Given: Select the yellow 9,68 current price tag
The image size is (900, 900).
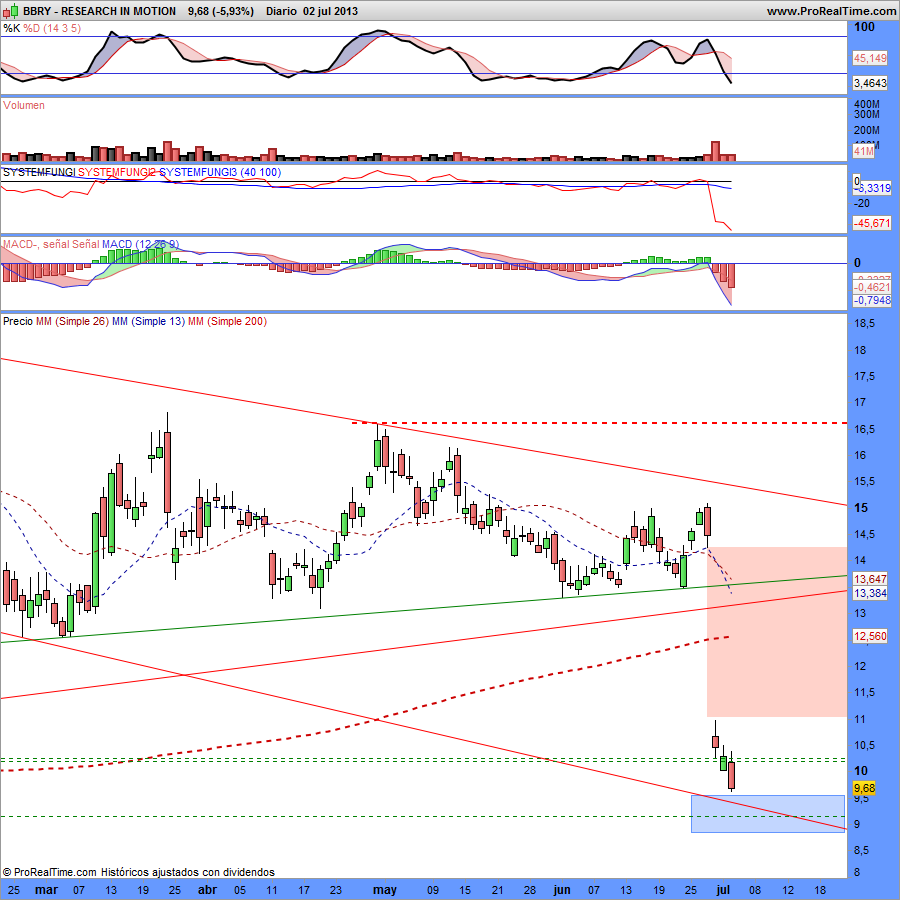Looking at the screenshot, I should (x=864, y=788).
